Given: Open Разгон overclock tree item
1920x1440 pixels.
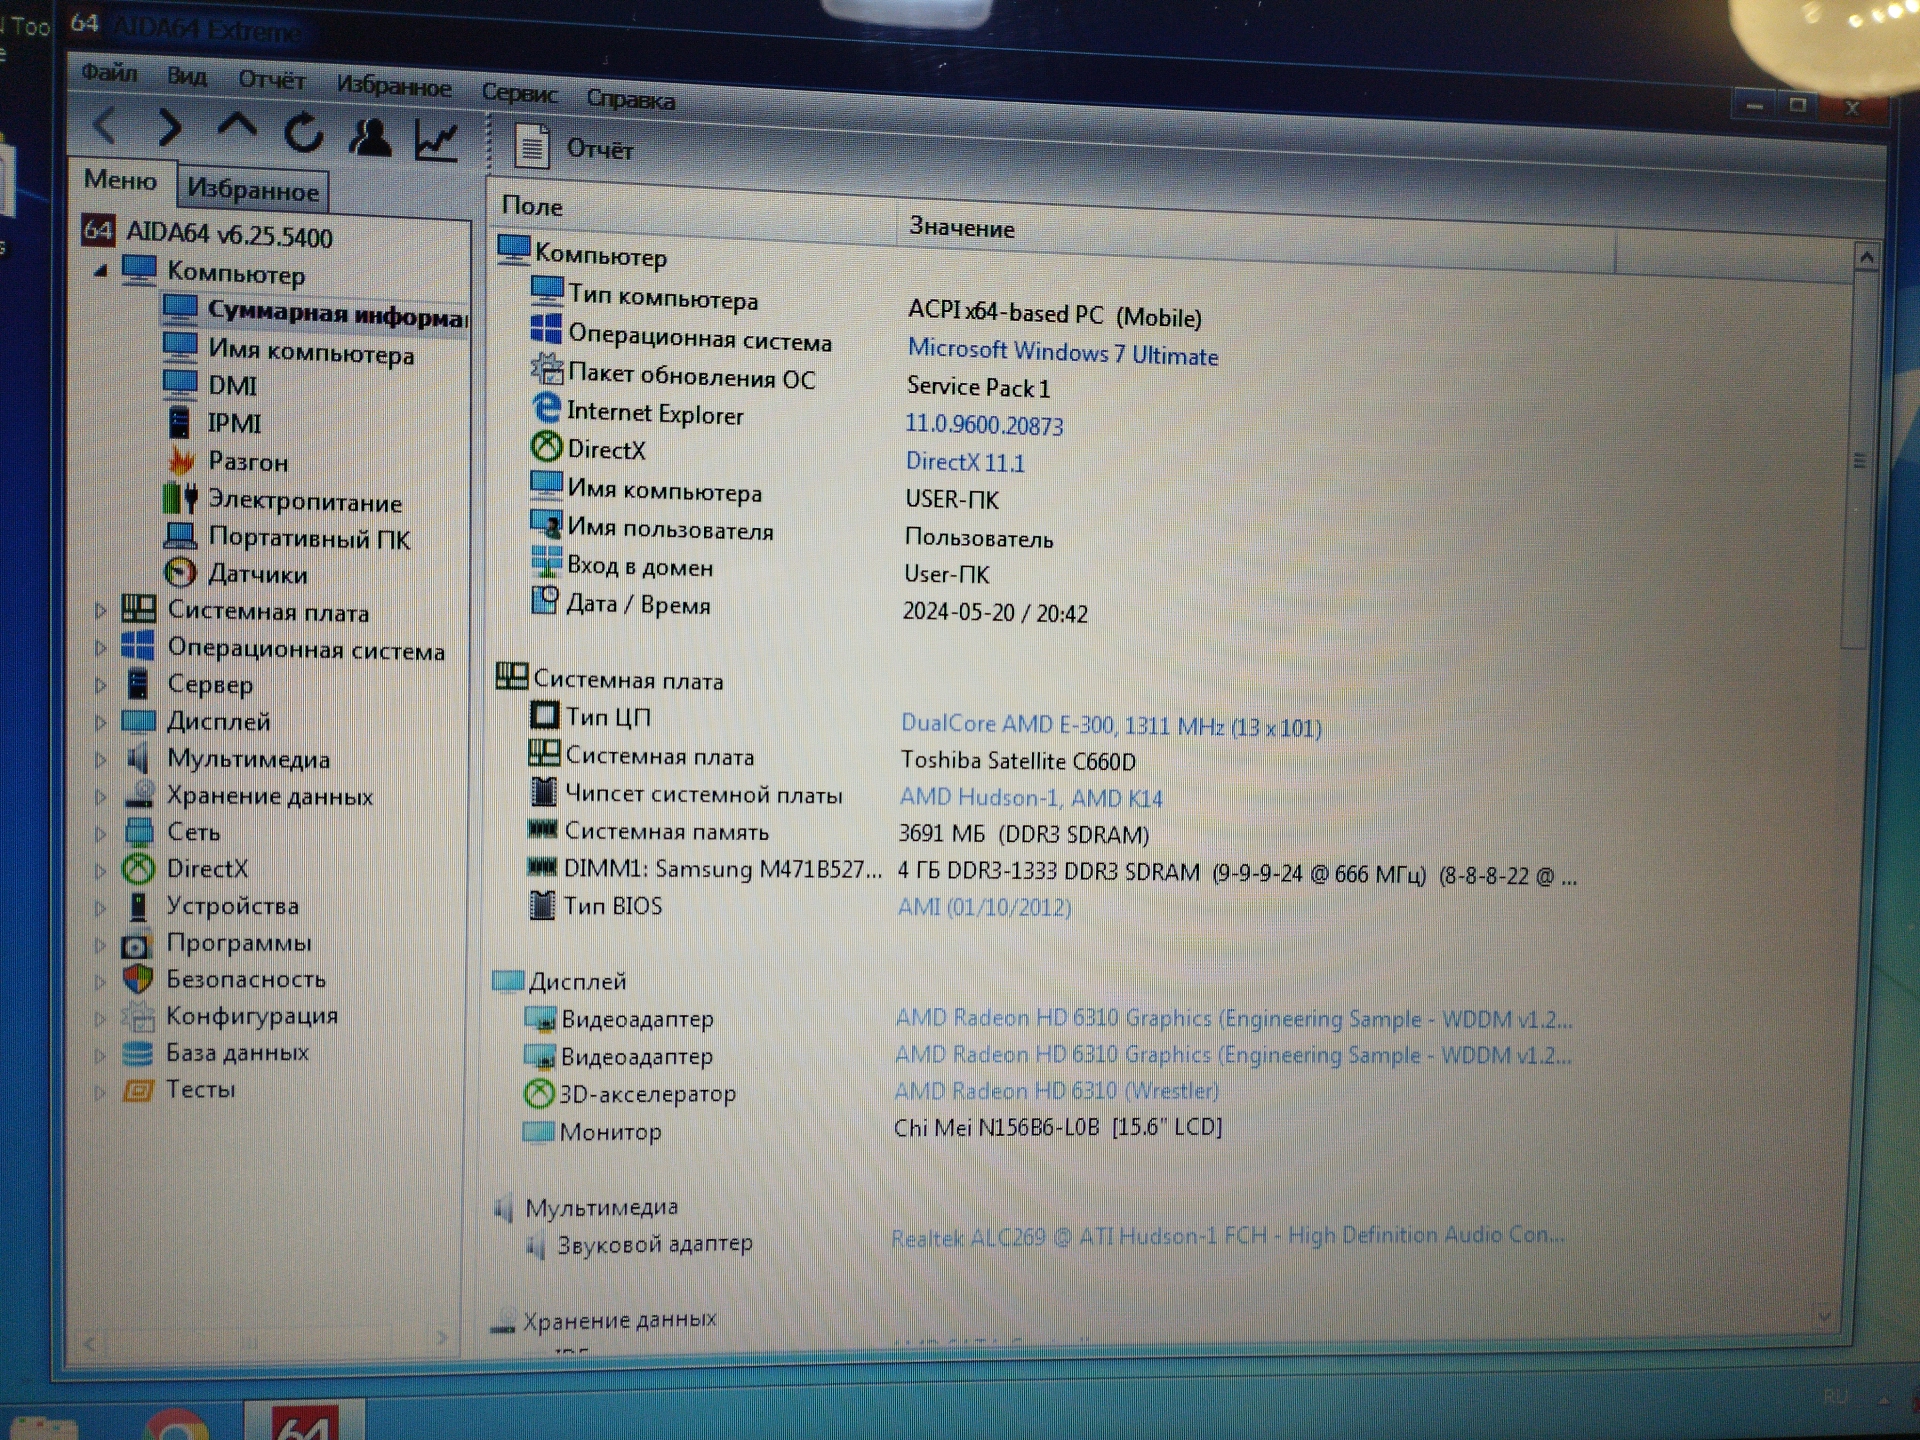Looking at the screenshot, I should (227, 461).
